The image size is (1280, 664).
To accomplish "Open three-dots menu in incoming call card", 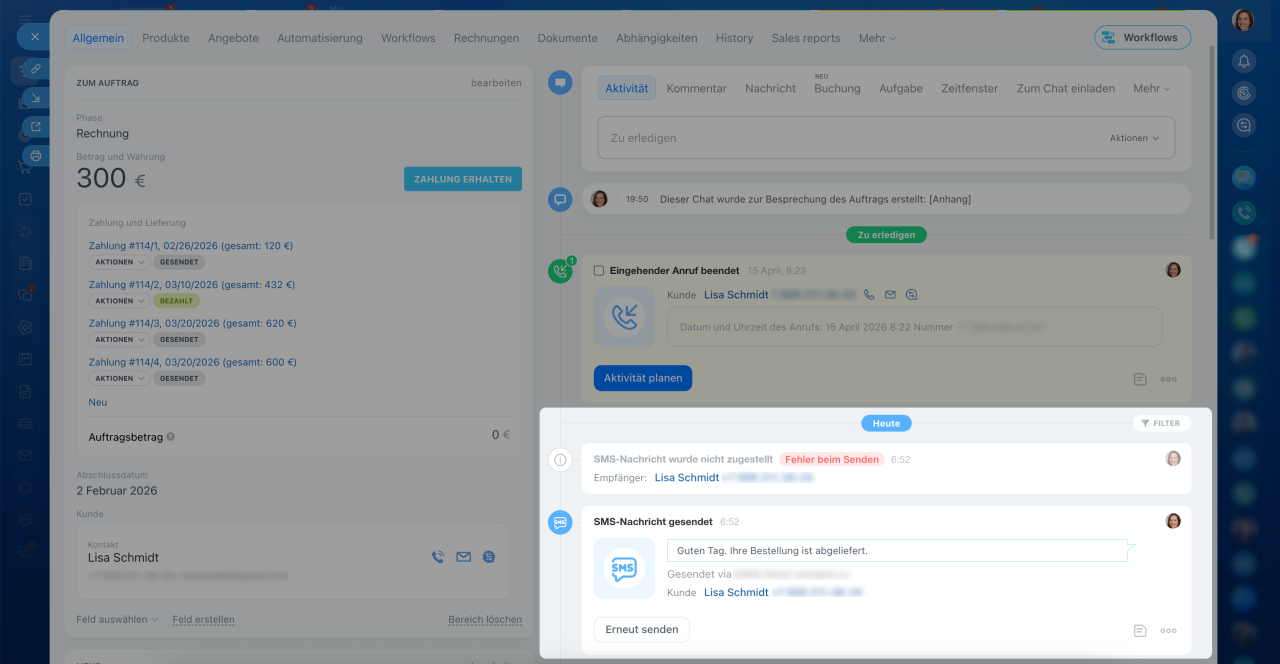I will 1168,379.
